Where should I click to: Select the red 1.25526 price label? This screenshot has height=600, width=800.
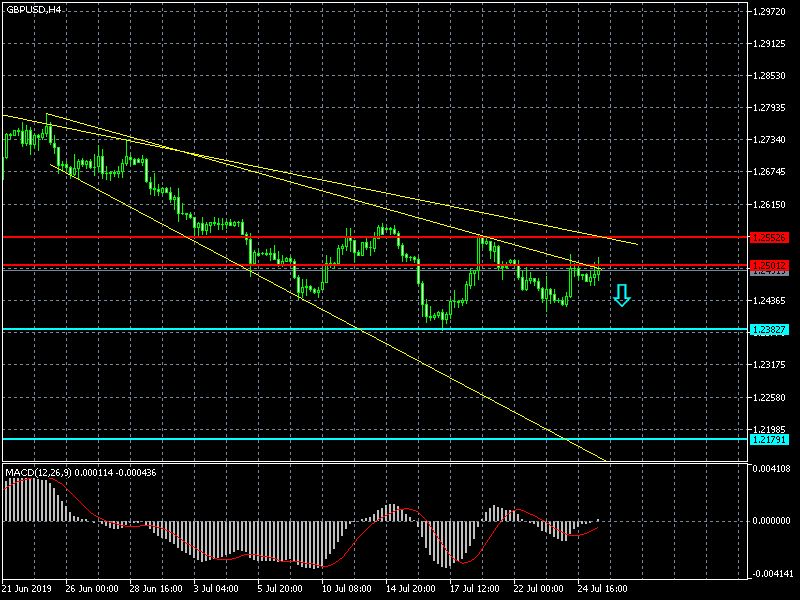(769, 238)
